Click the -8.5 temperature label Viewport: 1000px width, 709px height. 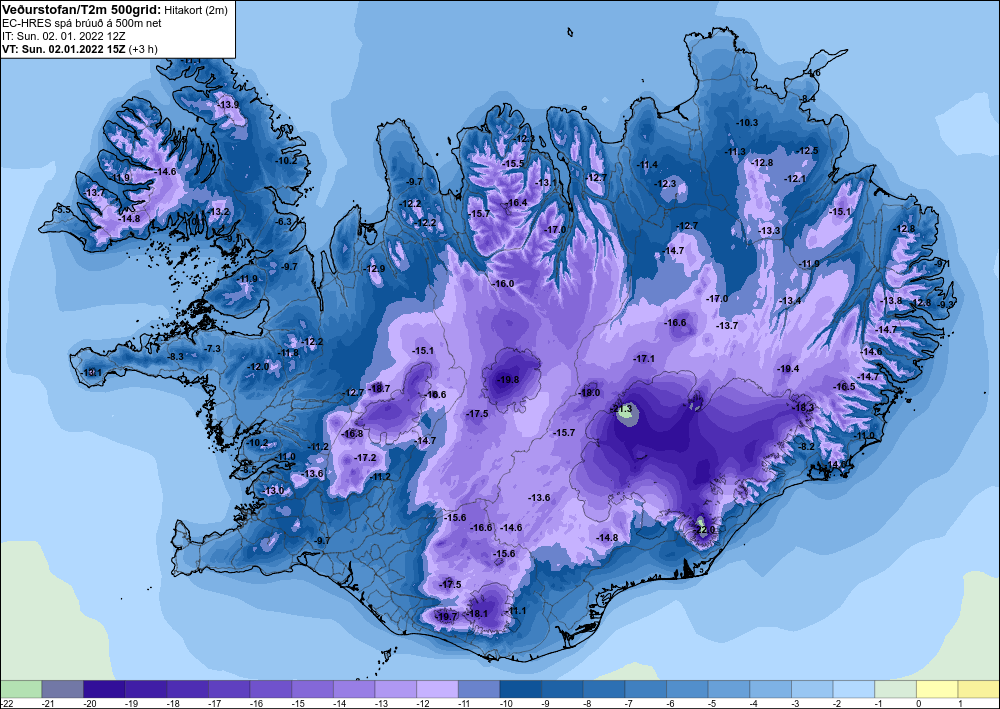(249, 470)
